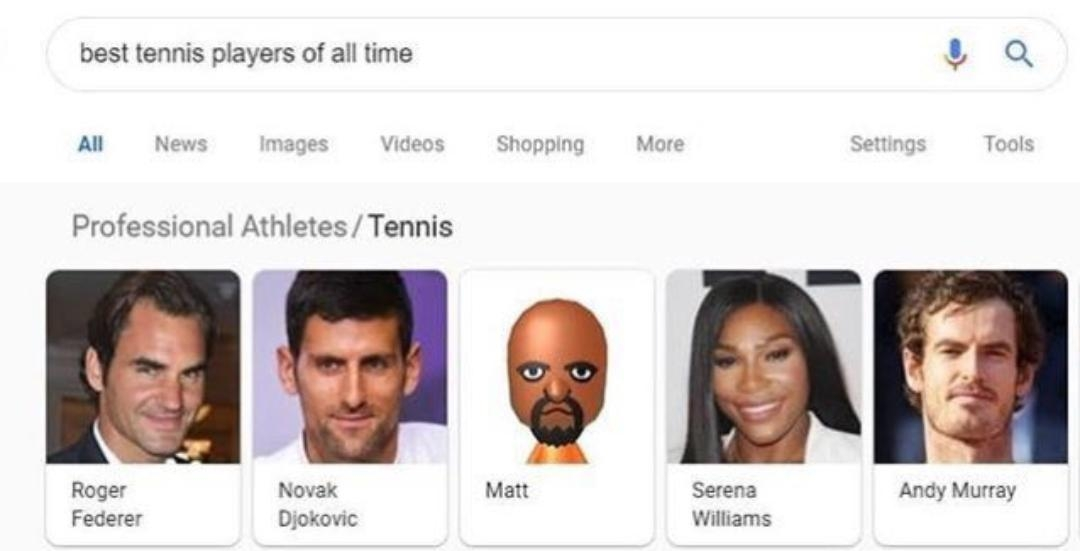The image size is (1080, 551).
Task: Open the Settings menu
Action: [x=887, y=144]
